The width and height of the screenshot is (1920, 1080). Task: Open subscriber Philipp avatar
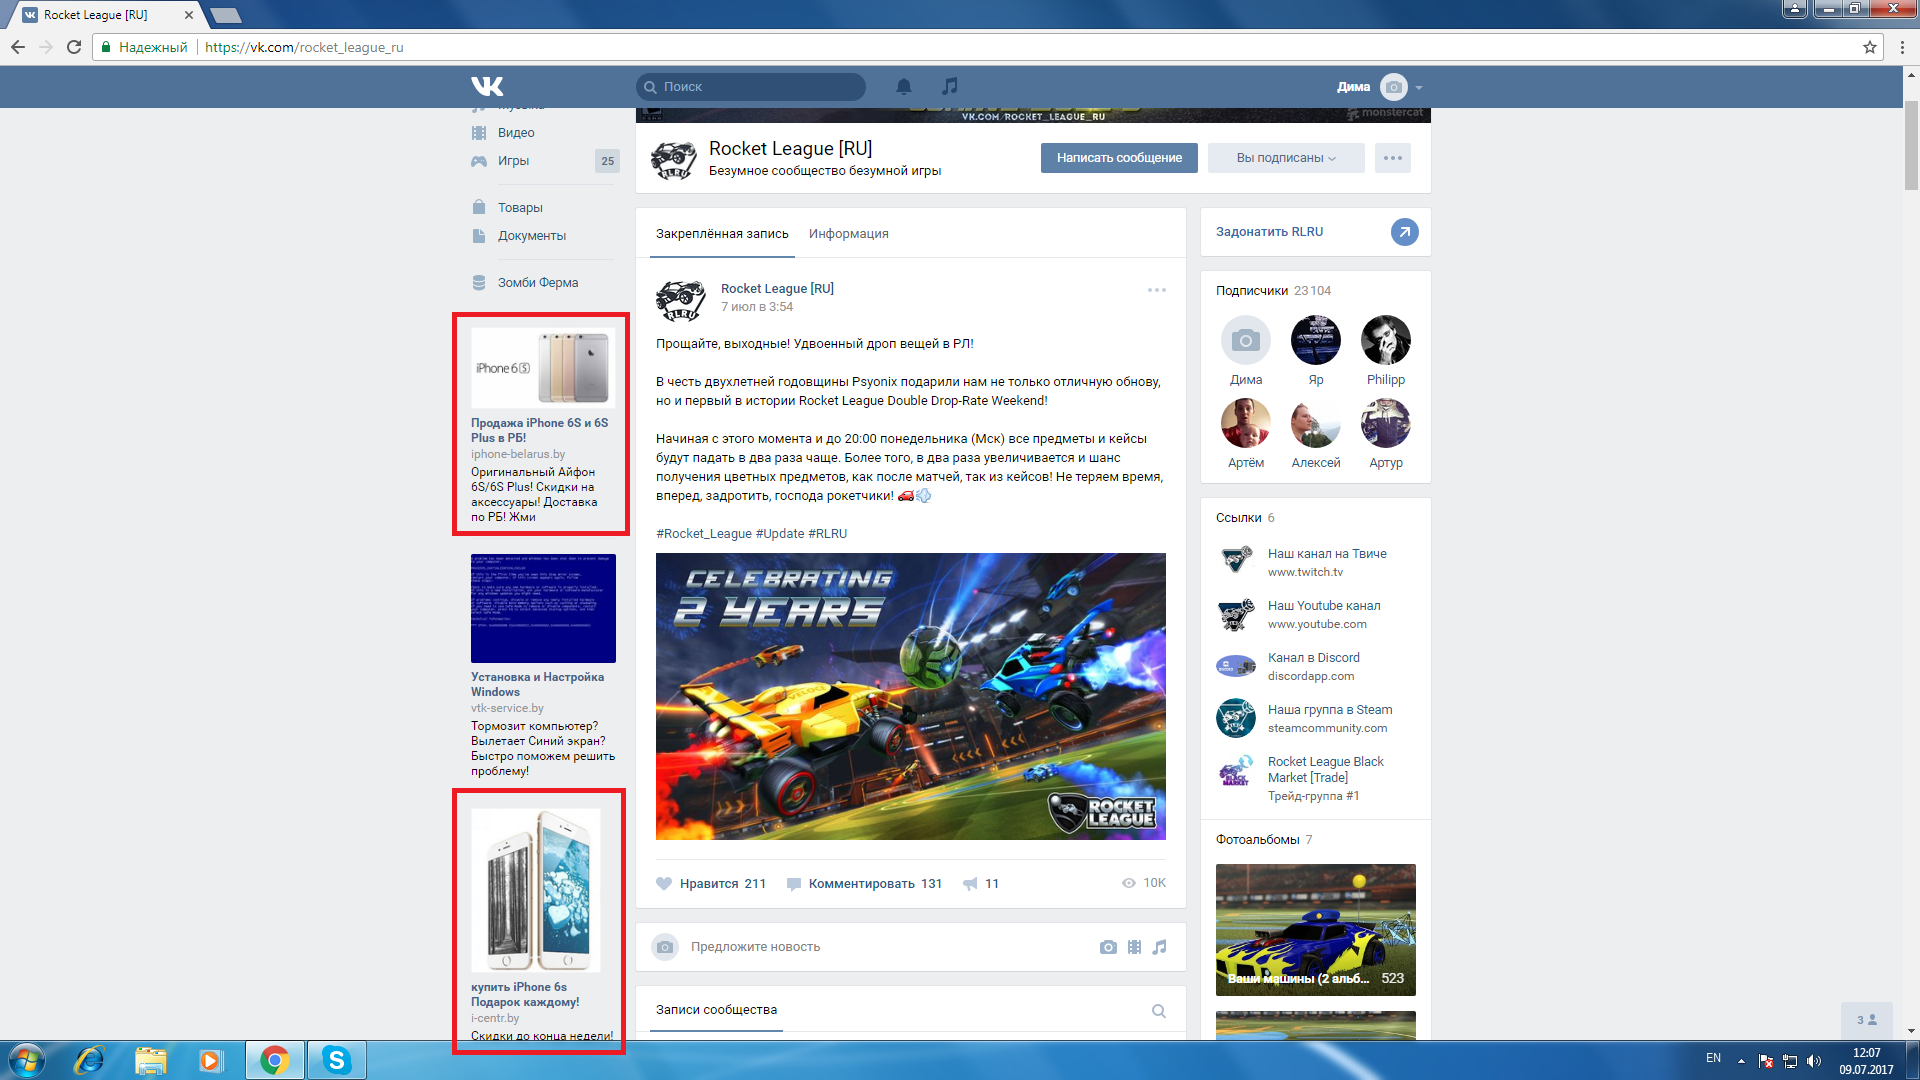click(x=1386, y=341)
